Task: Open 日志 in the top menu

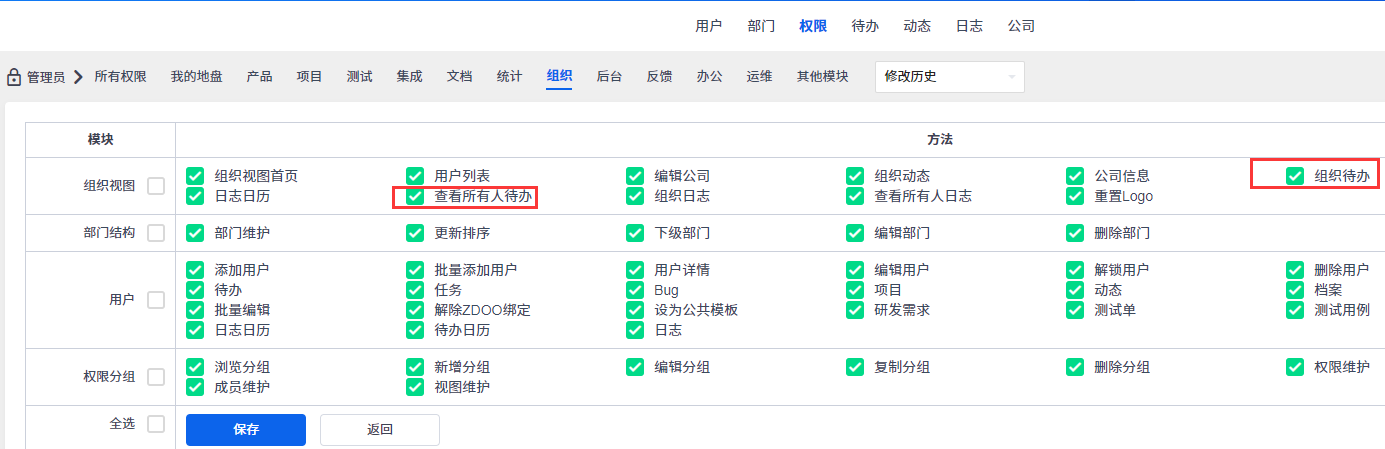Action: (969, 26)
